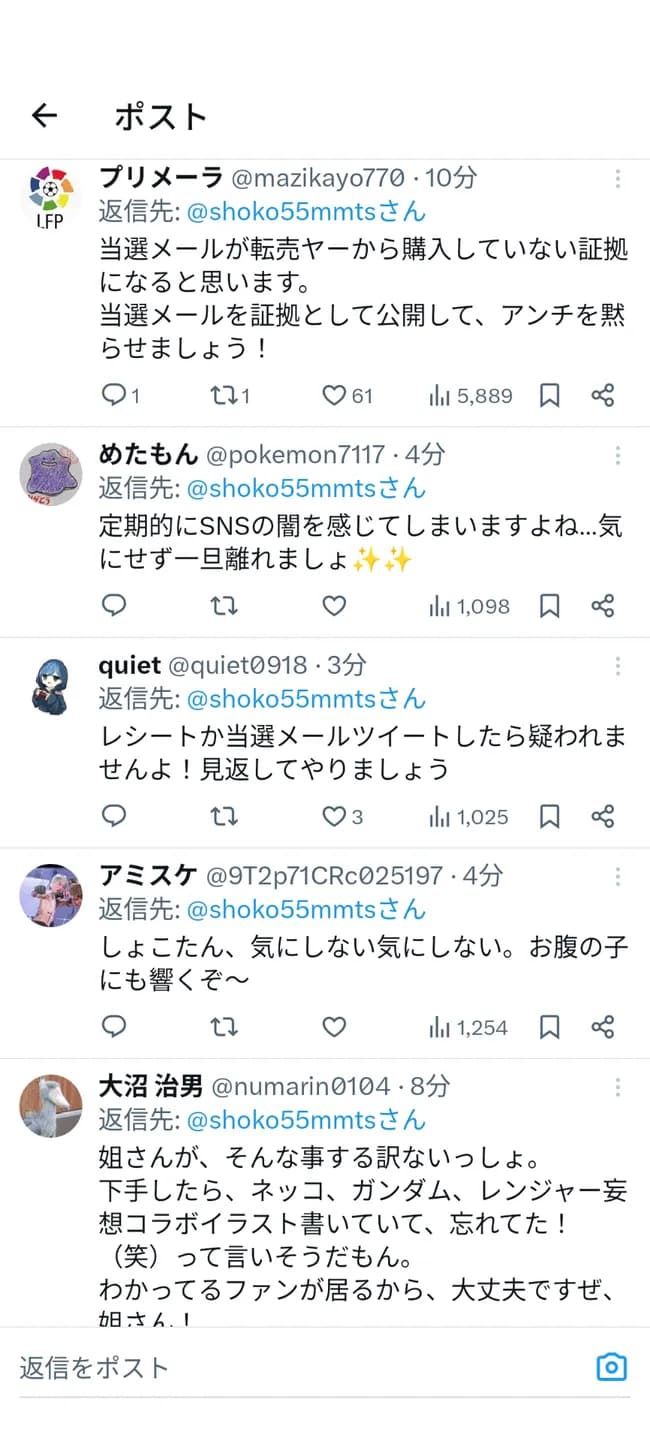Image resolution: width=650 pixels, height=1444 pixels.
Task: Toggle bookmark on プリメーラ's post
Action: pos(548,395)
